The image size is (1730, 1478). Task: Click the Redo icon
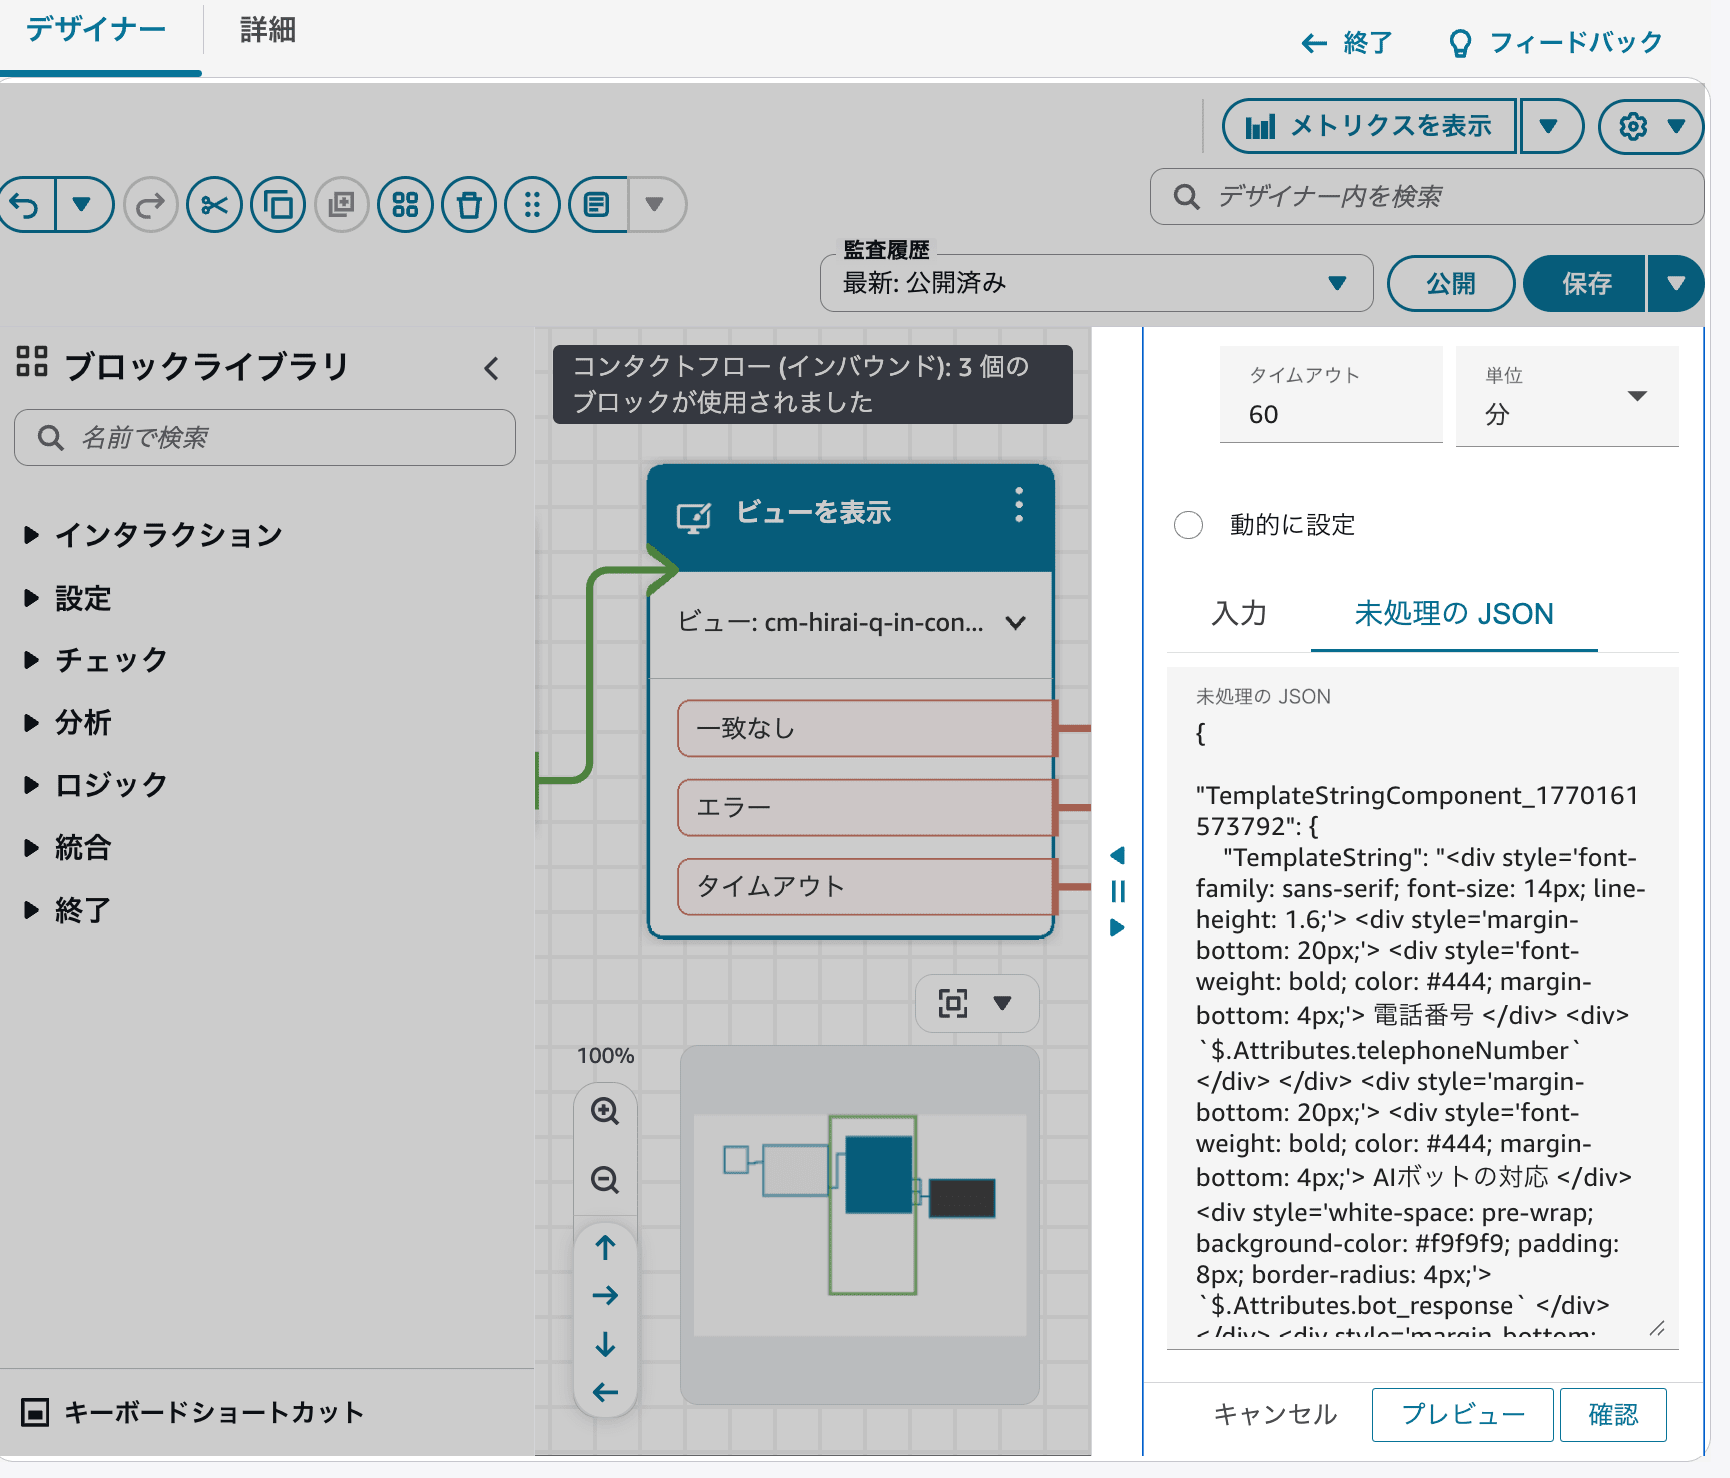click(x=149, y=204)
